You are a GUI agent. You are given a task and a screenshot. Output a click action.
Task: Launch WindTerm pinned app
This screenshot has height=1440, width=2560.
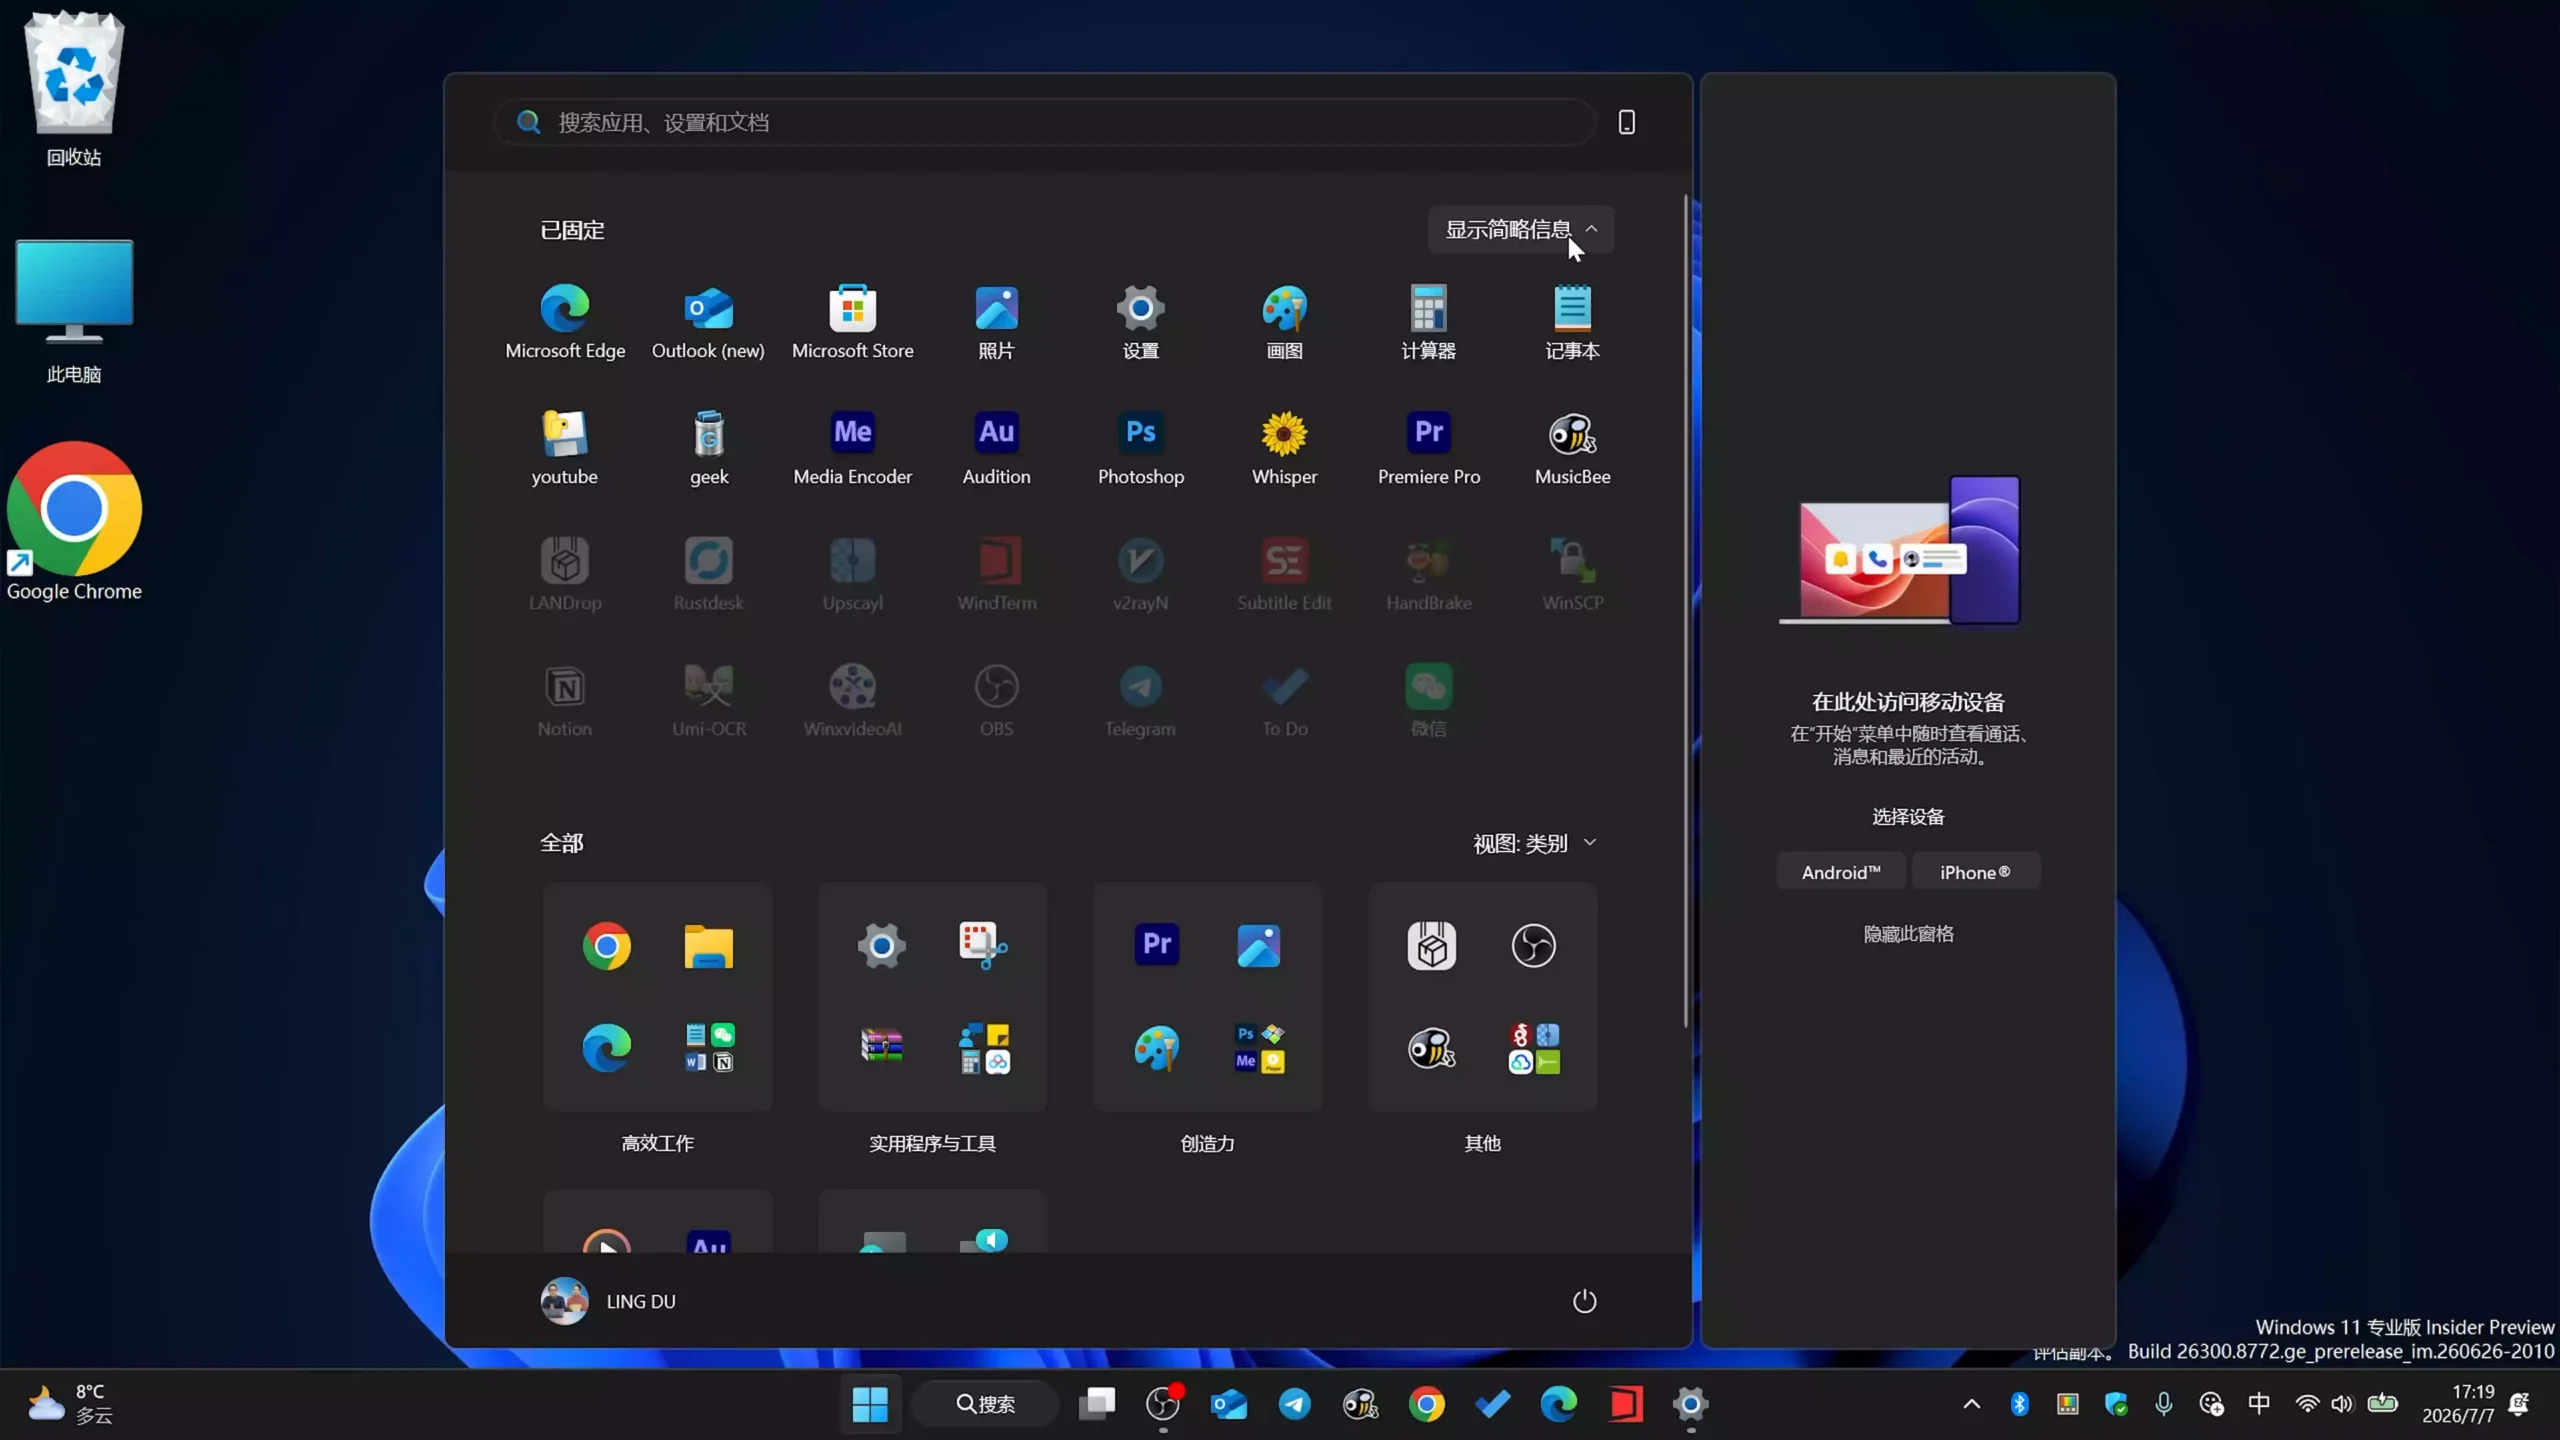[x=996, y=574]
